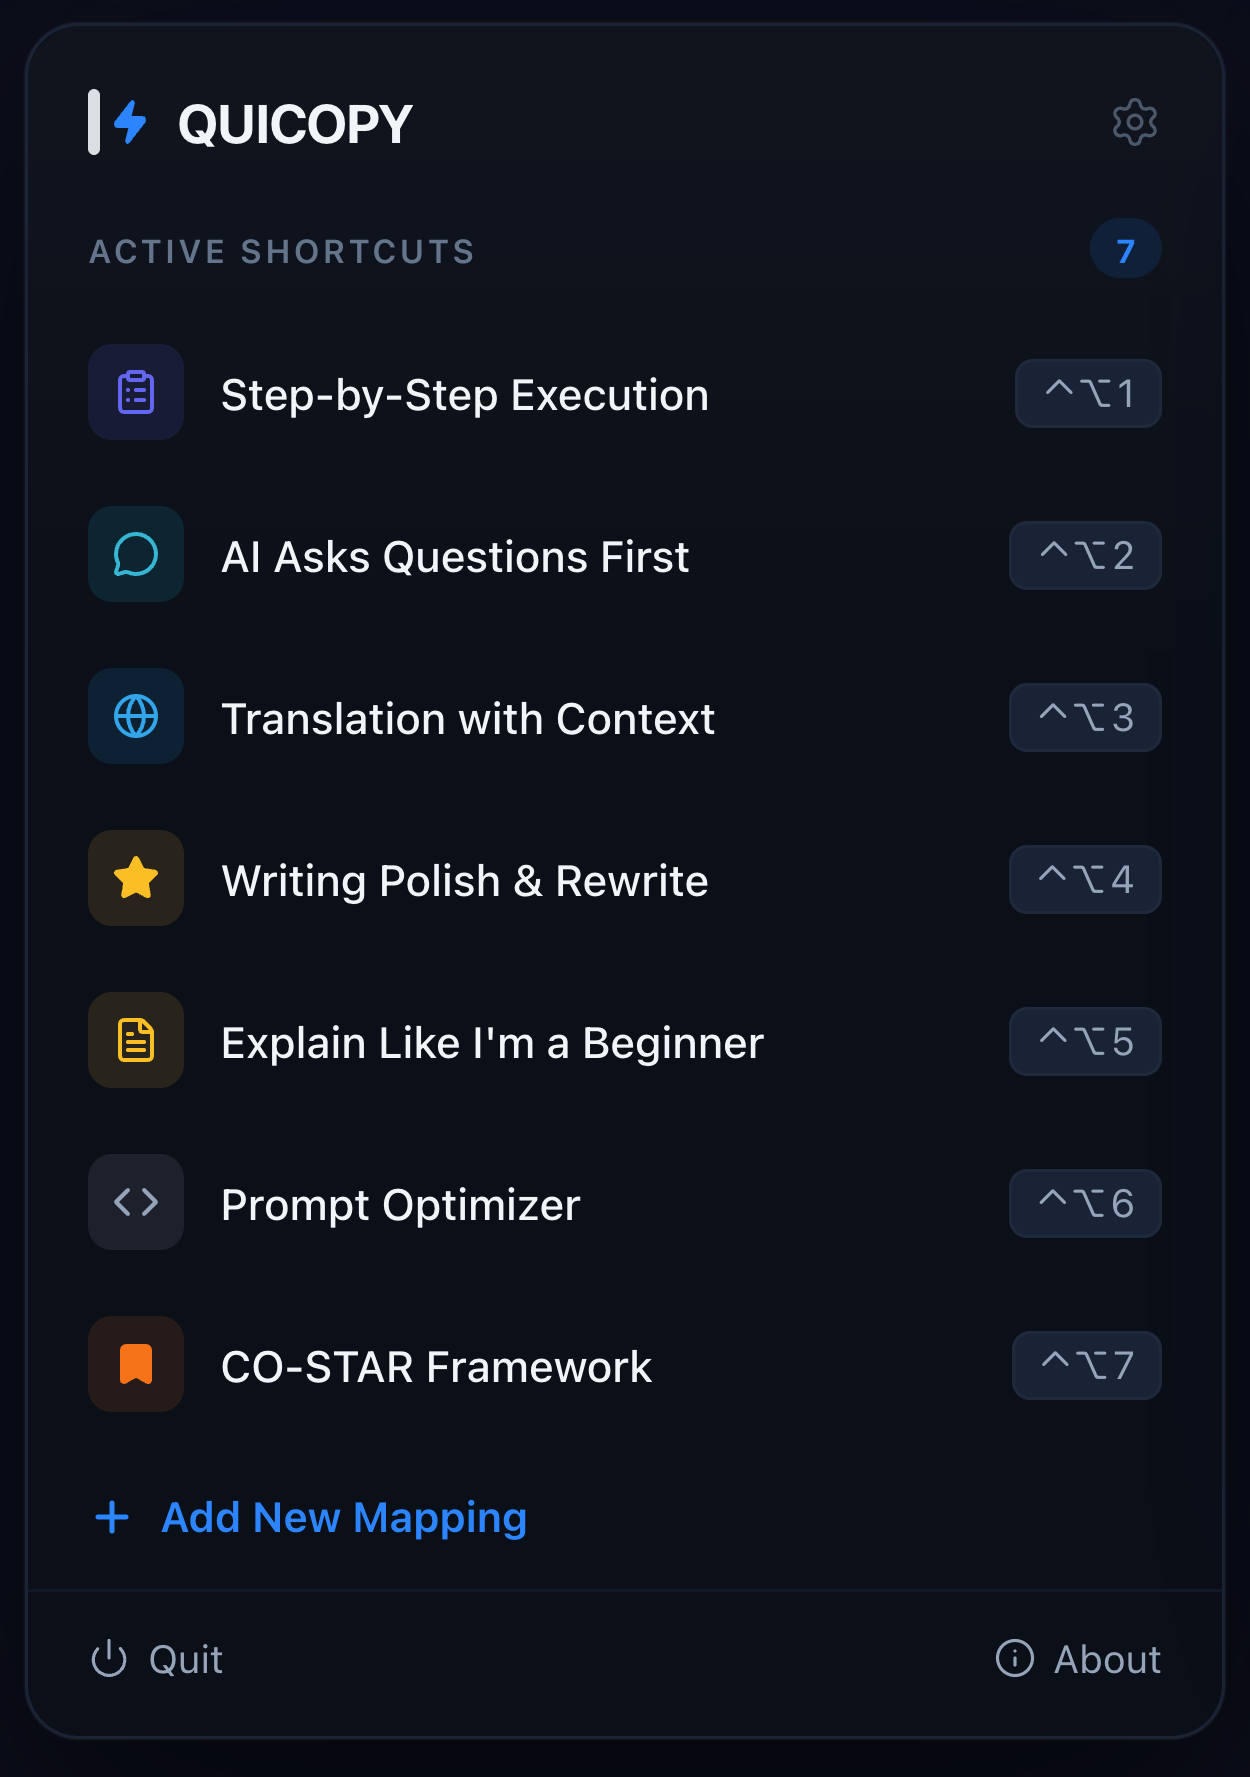Click the ^⌥4 shortcut badge for Writing Polish

click(x=1085, y=878)
